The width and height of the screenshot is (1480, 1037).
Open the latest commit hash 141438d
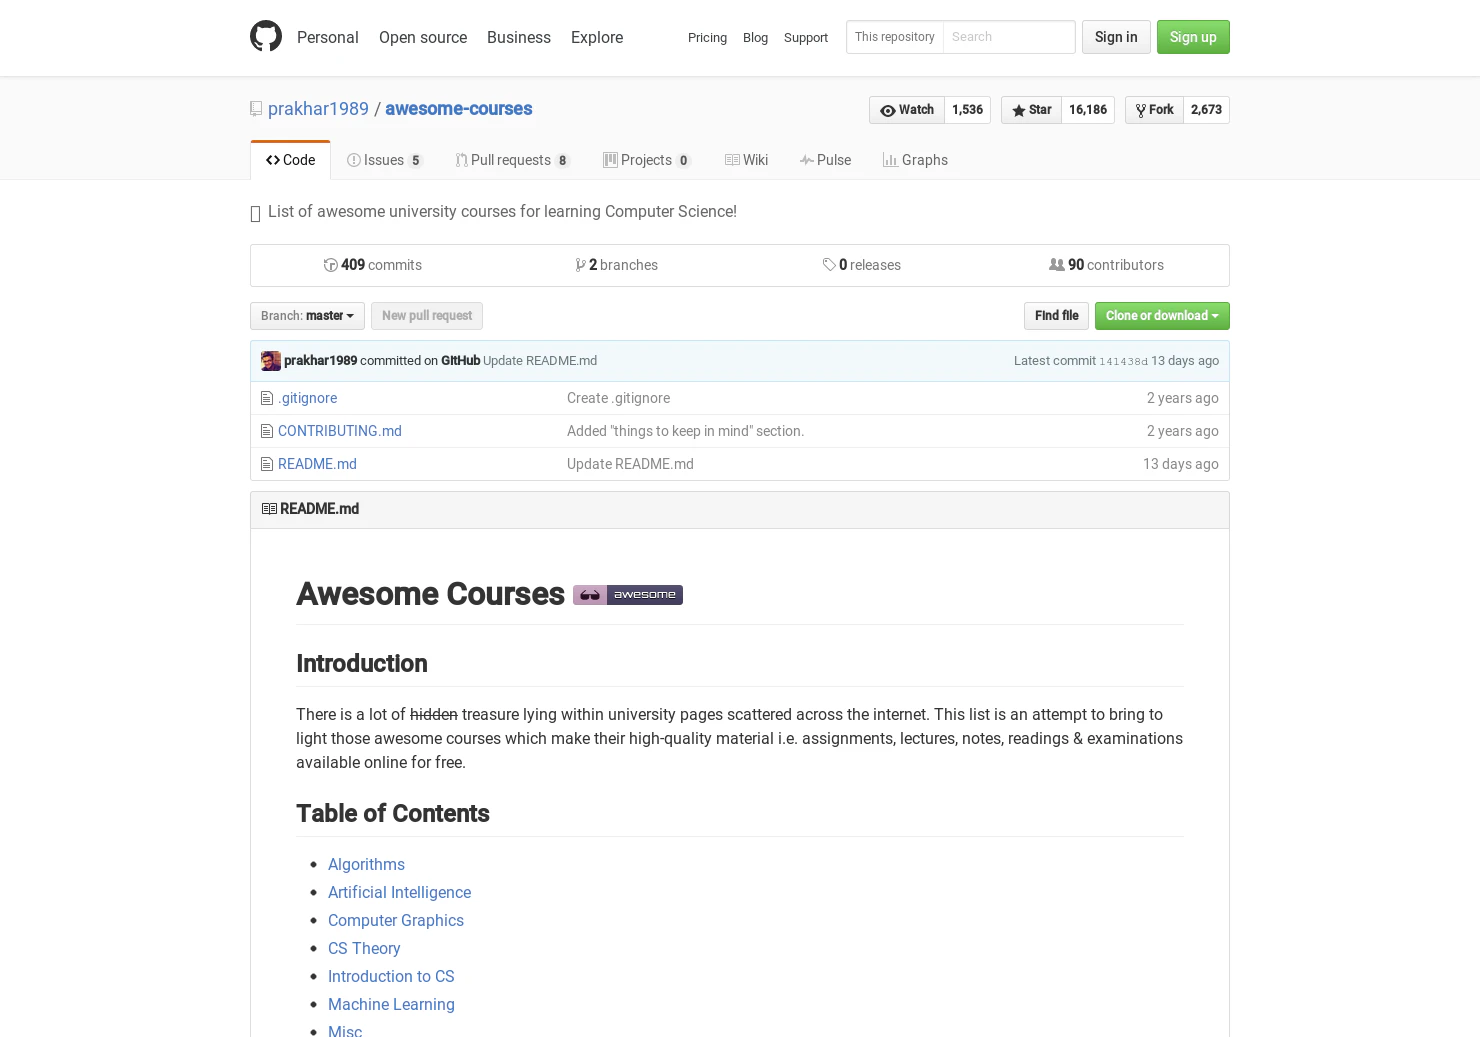(1123, 362)
